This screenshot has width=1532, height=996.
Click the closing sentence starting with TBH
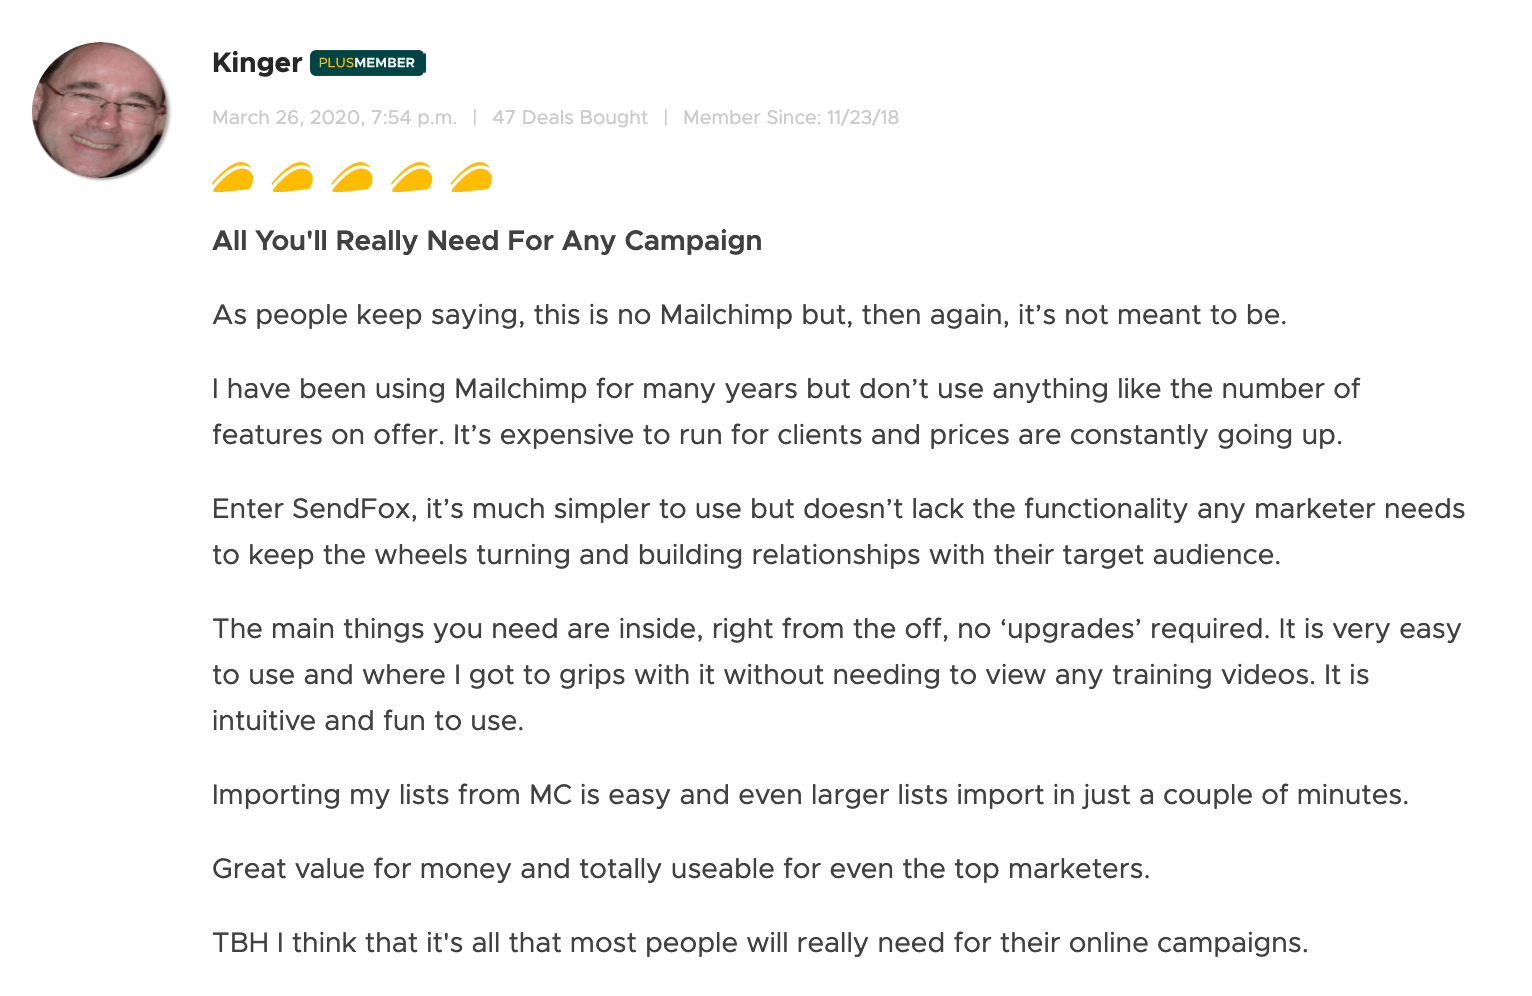coord(760,943)
